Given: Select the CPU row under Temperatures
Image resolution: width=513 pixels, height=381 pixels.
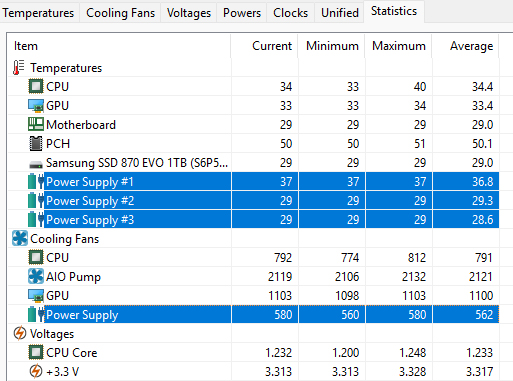Looking at the screenshot, I should (254, 86).
